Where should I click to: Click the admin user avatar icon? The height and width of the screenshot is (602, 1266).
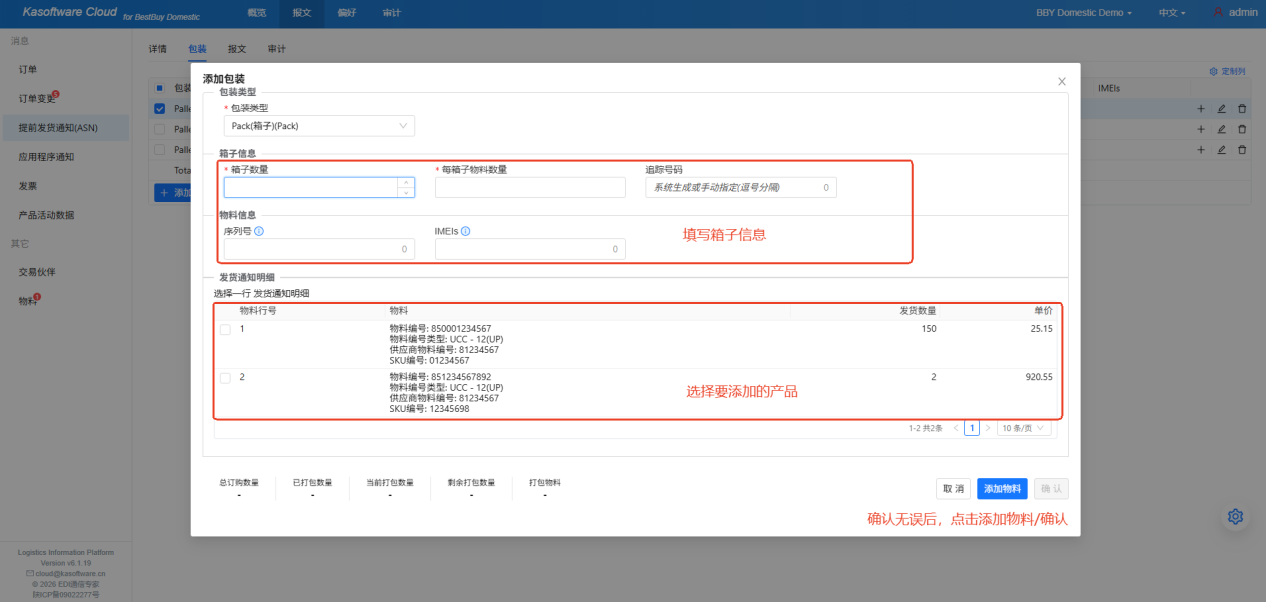[1218, 13]
